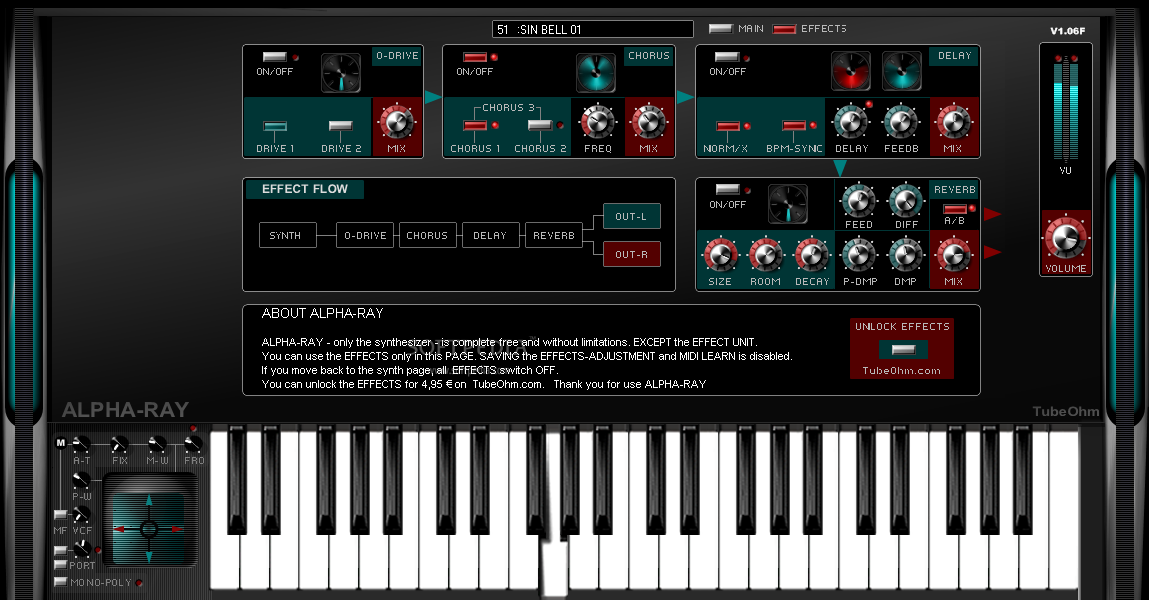Click the preset name field SIN BELL 01

pos(592,29)
